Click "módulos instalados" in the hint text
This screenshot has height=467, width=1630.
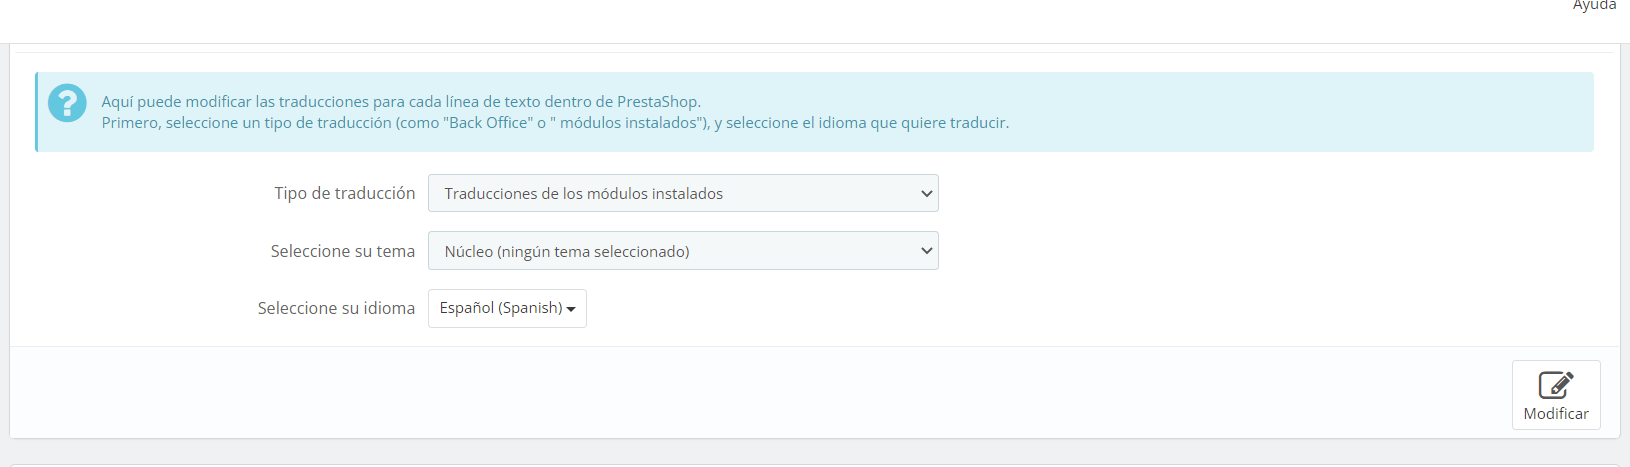click(x=627, y=123)
